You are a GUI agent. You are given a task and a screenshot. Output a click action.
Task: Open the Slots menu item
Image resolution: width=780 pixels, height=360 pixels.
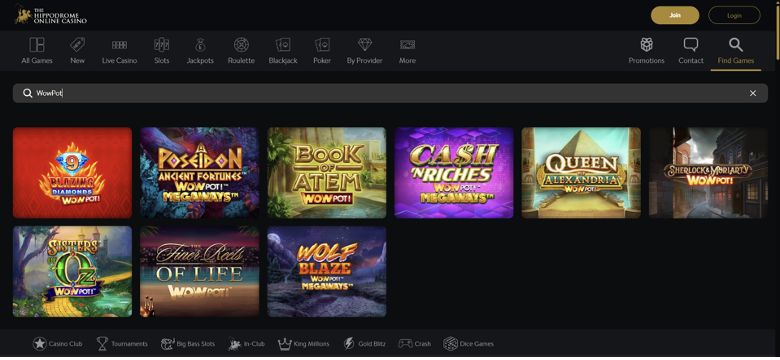point(162,50)
